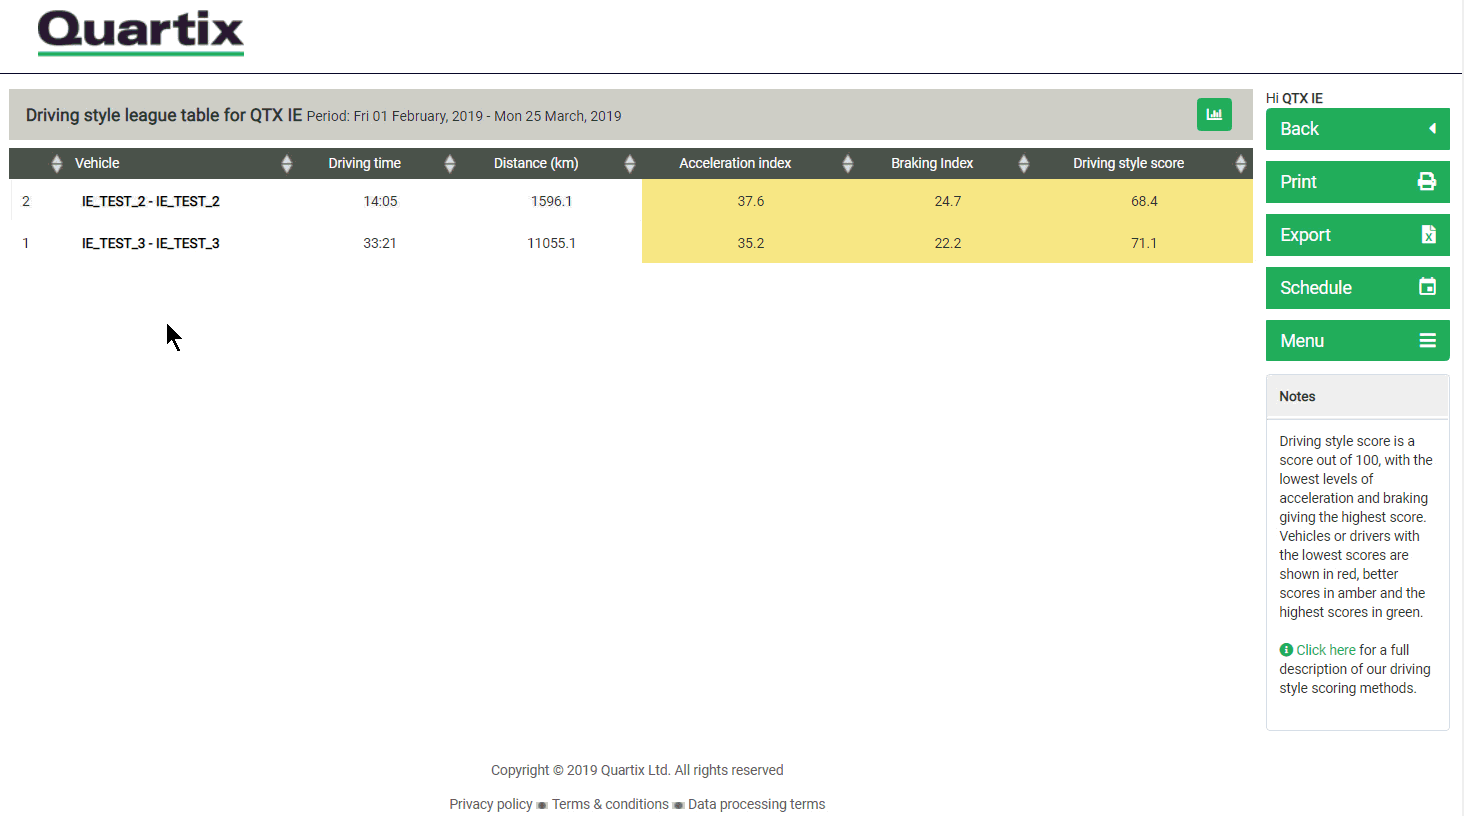Viewport: 1464px width, 816px height.
Task: Click the Copyright 2019 Quartix footer text
Action: [x=637, y=770]
